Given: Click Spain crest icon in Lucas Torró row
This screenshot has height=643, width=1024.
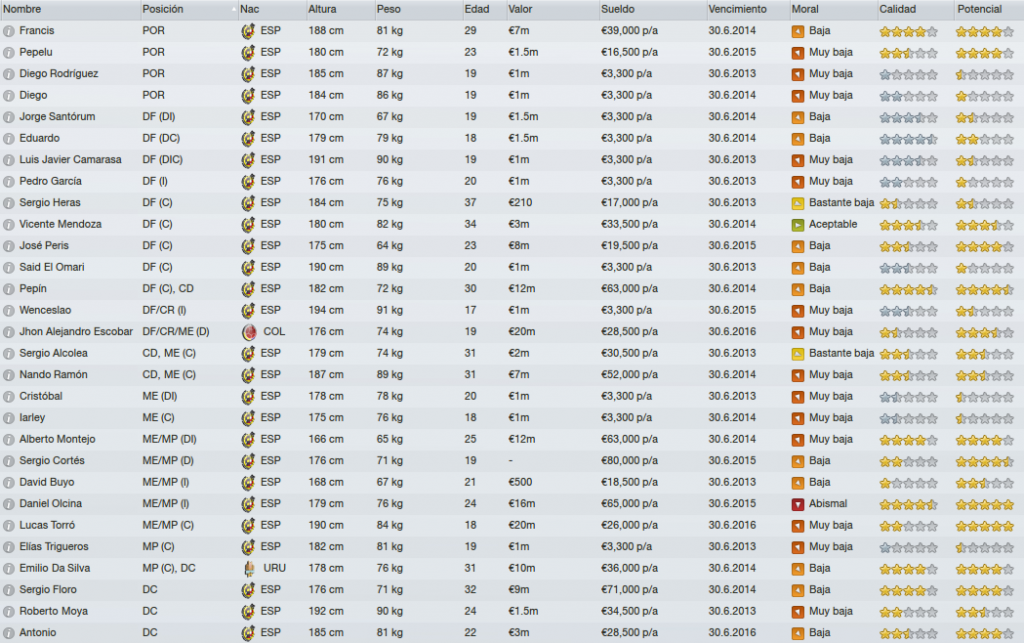Looking at the screenshot, I should pos(248,525).
